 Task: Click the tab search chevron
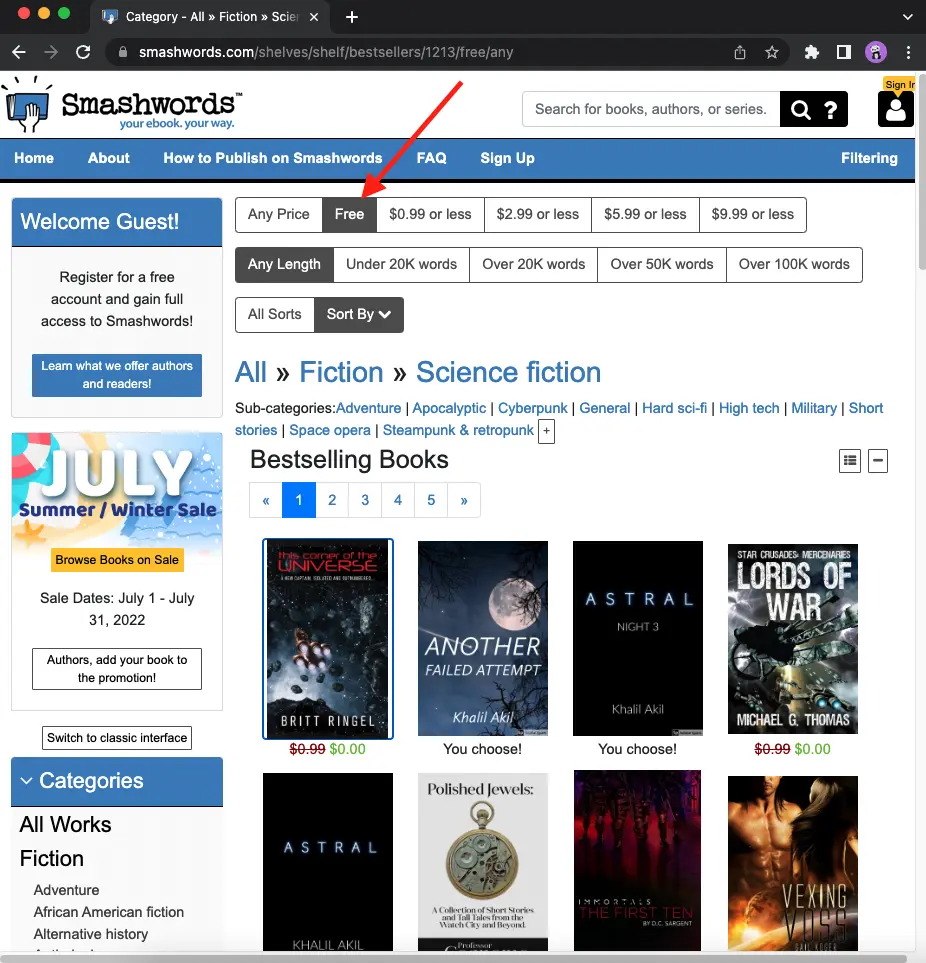(x=907, y=17)
